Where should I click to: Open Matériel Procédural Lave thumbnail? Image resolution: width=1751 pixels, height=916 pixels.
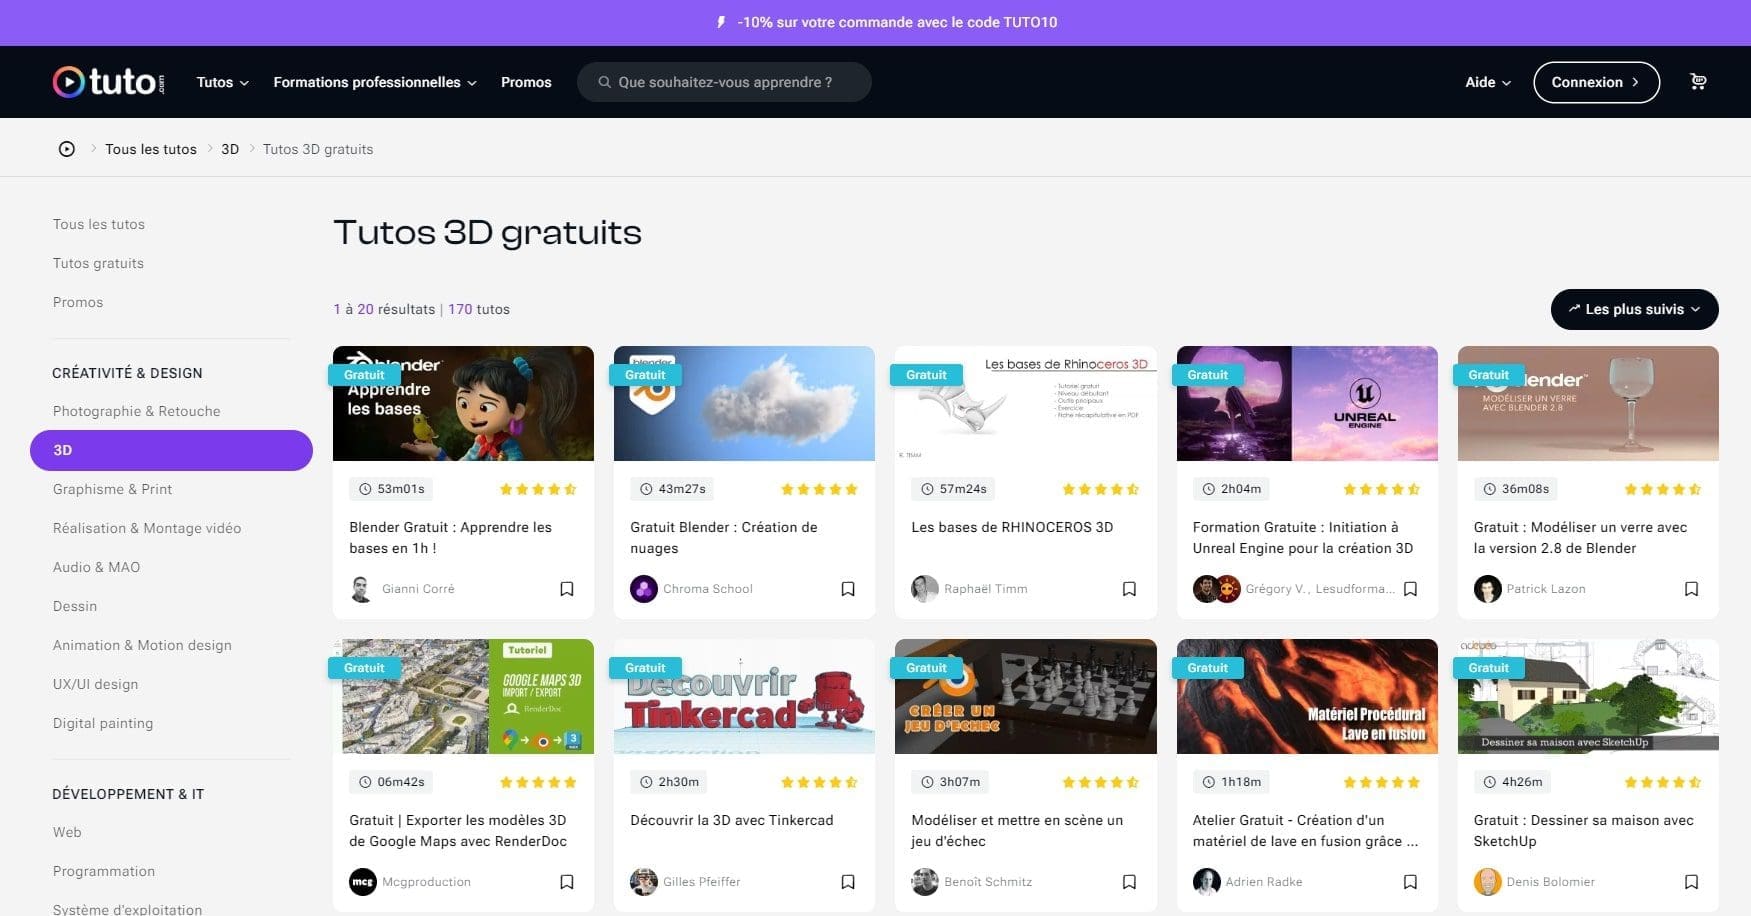tap(1307, 696)
